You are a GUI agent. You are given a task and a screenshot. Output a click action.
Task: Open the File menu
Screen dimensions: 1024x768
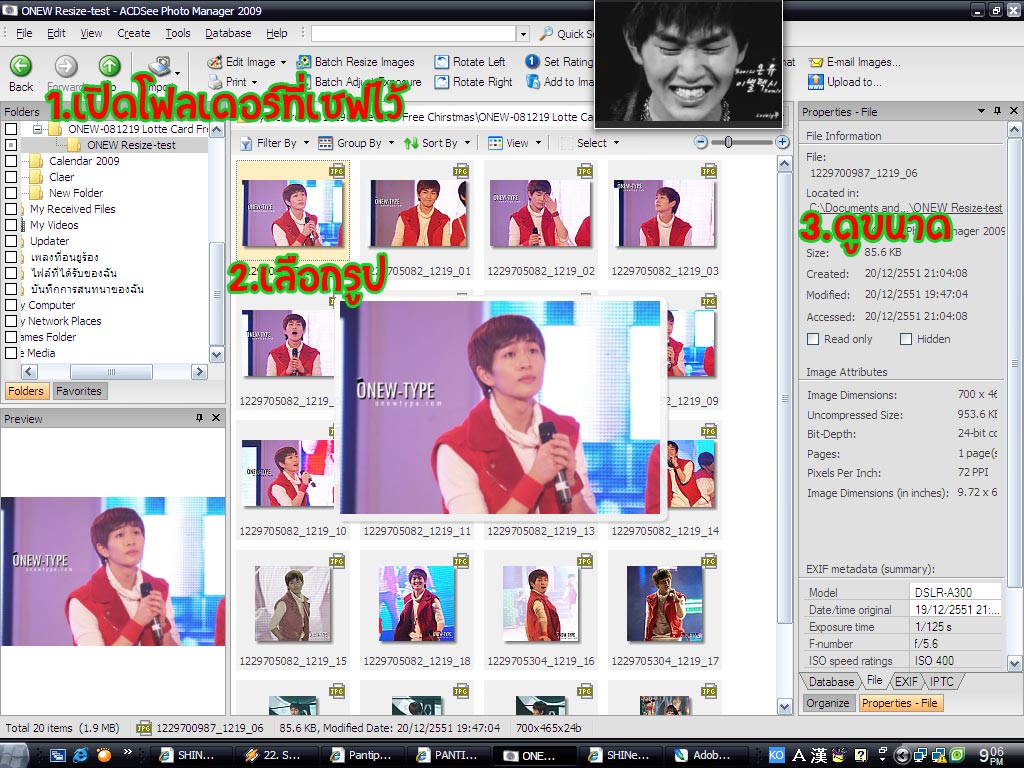pos(24,33)
